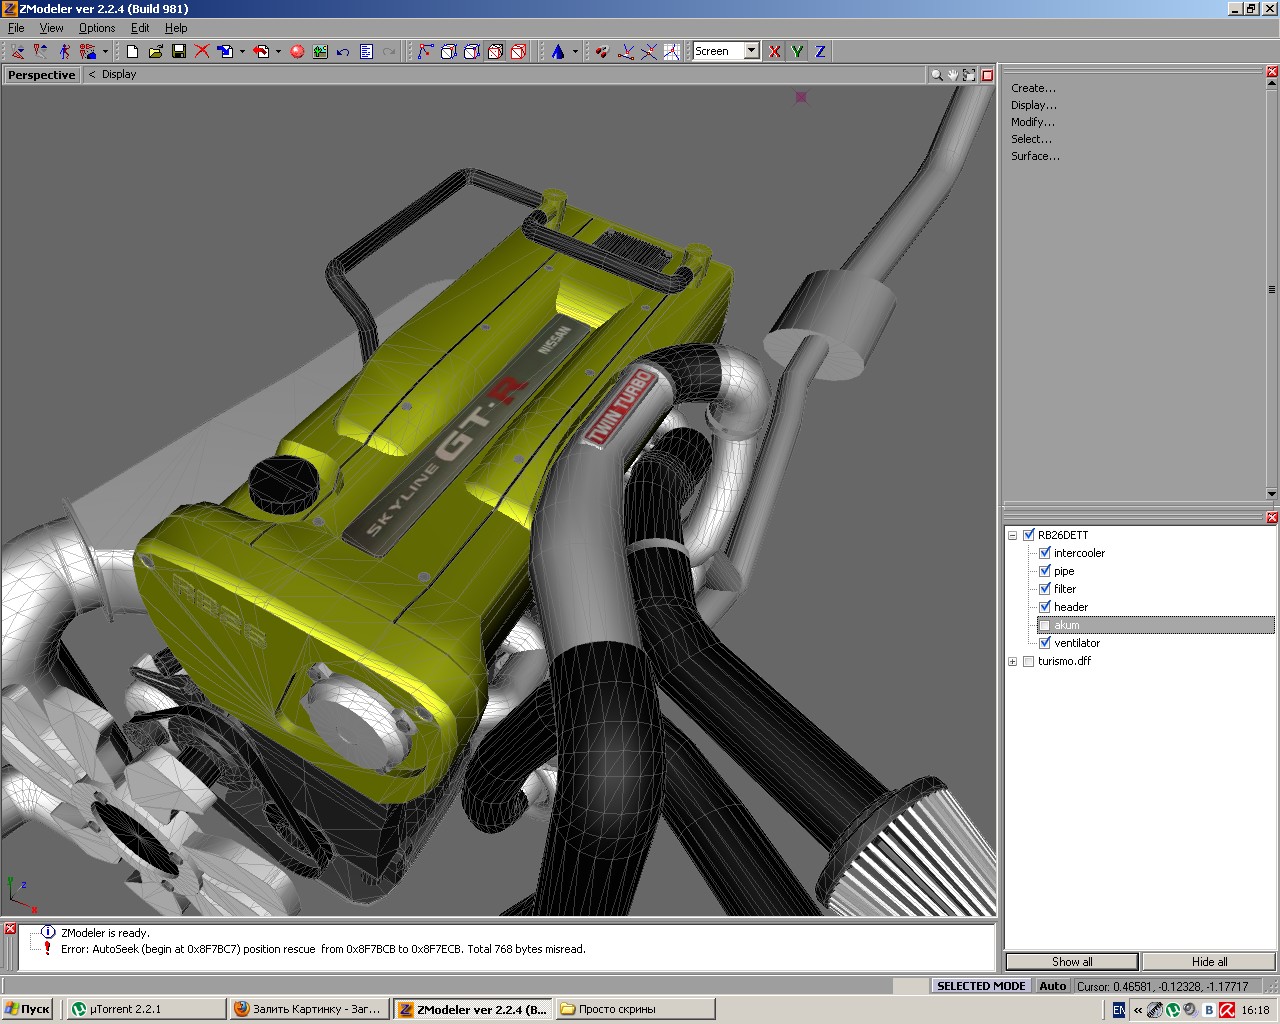
Task: Open the Help menu
Action: [176, 28]
